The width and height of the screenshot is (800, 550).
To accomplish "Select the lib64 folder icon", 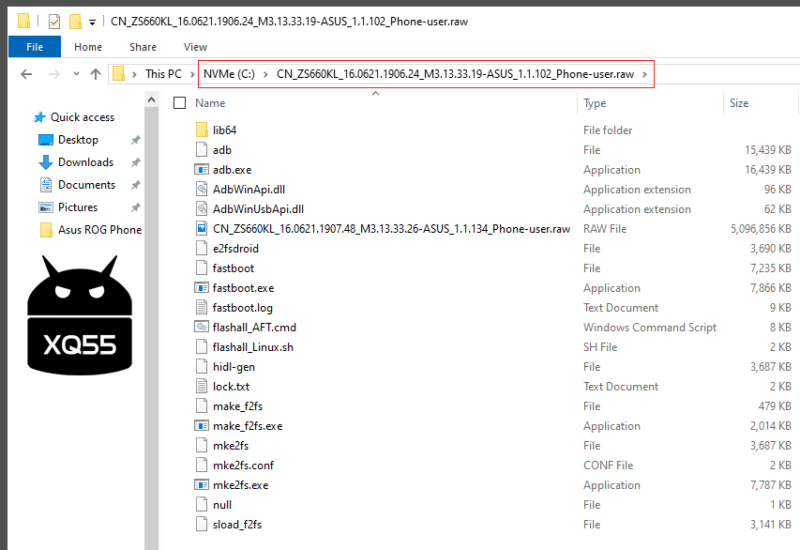I will 201,130.
